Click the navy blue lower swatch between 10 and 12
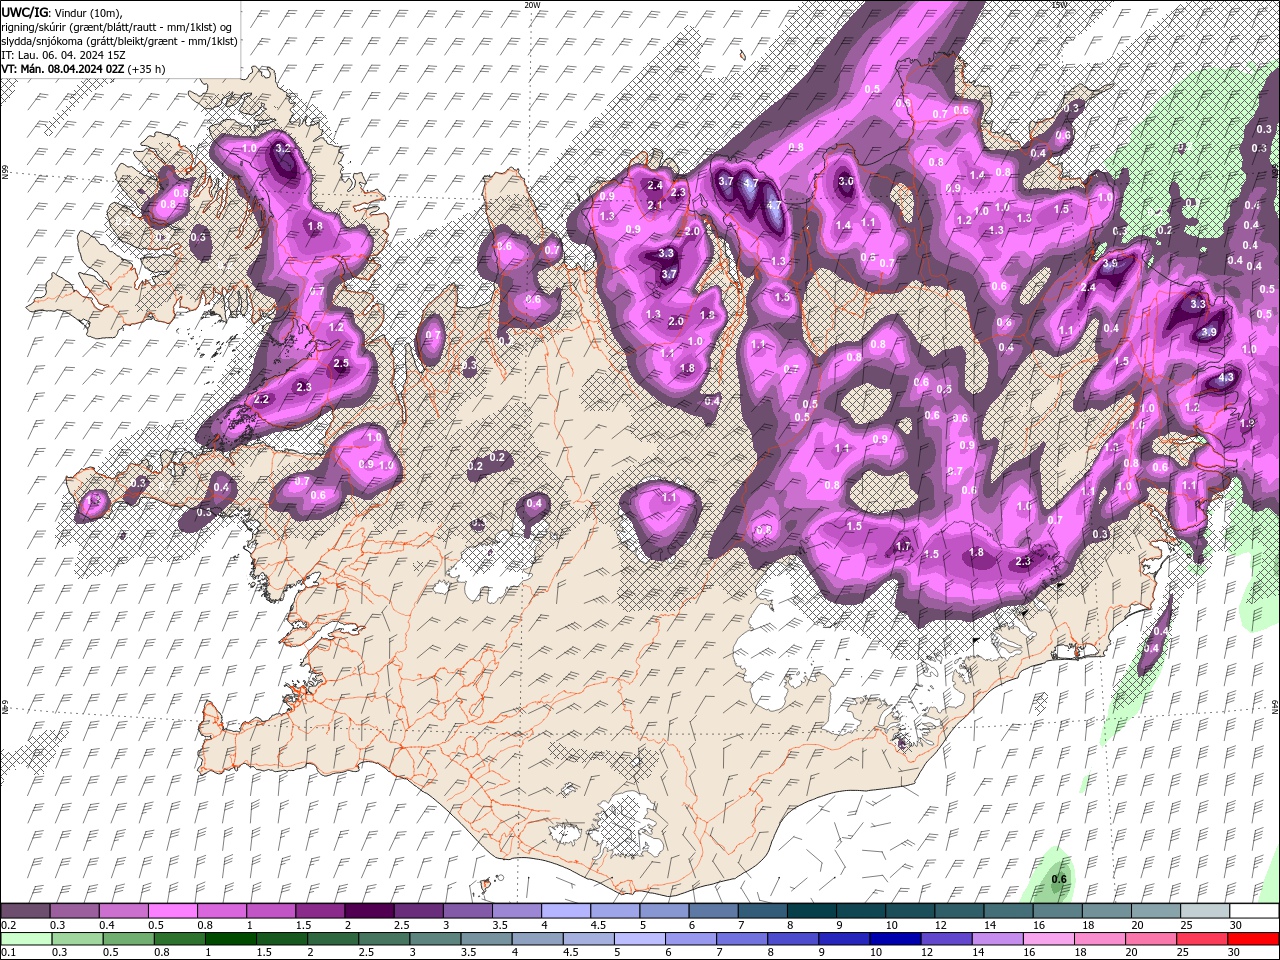This screenshot has height=960, width=1280. [895, 939]
